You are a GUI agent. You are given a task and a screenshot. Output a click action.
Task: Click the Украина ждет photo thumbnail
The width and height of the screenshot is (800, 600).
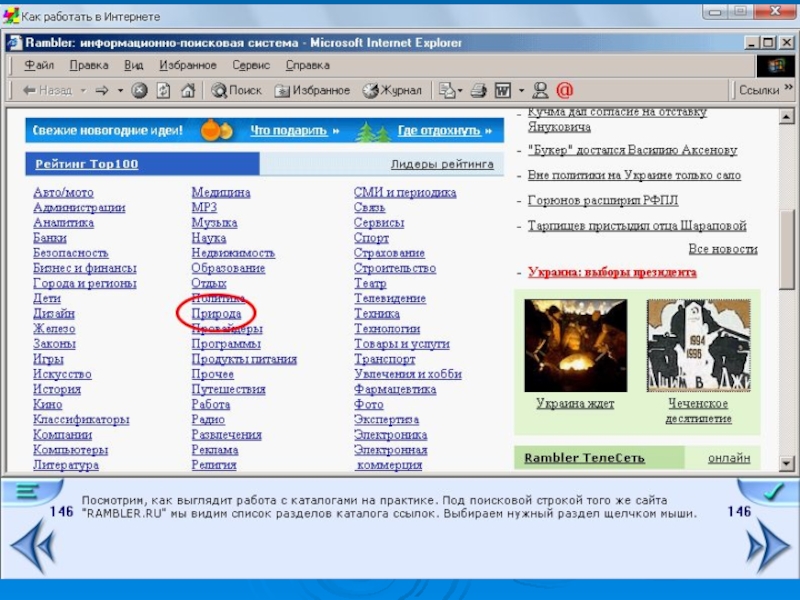(x=575, y=346)
